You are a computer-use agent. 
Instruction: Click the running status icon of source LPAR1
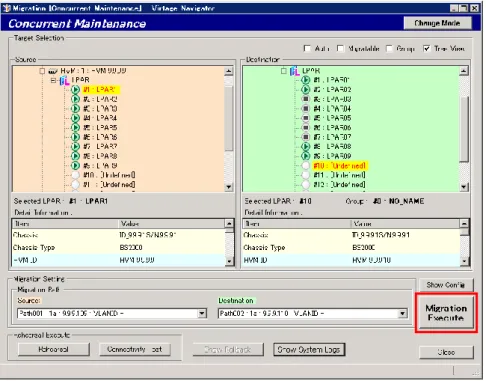coord(76,89)
